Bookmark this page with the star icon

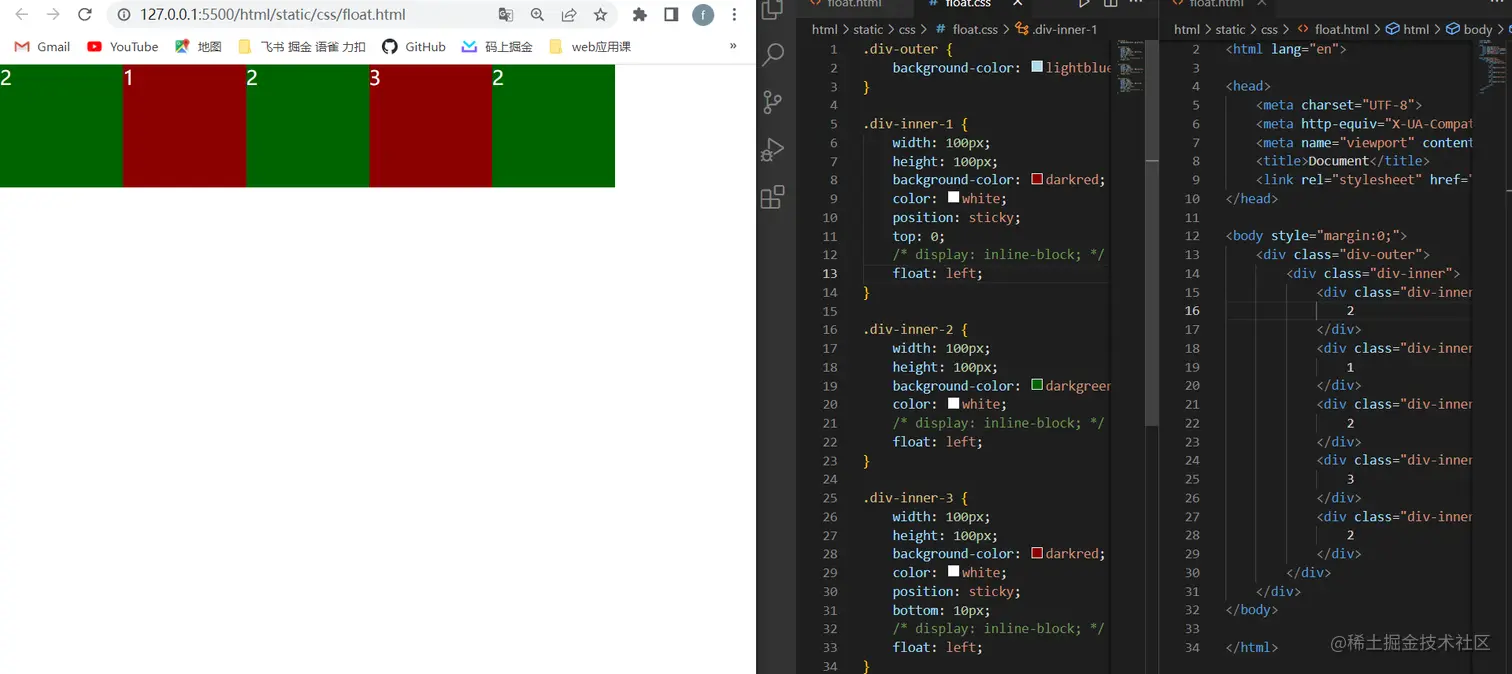tap(600, 15)
